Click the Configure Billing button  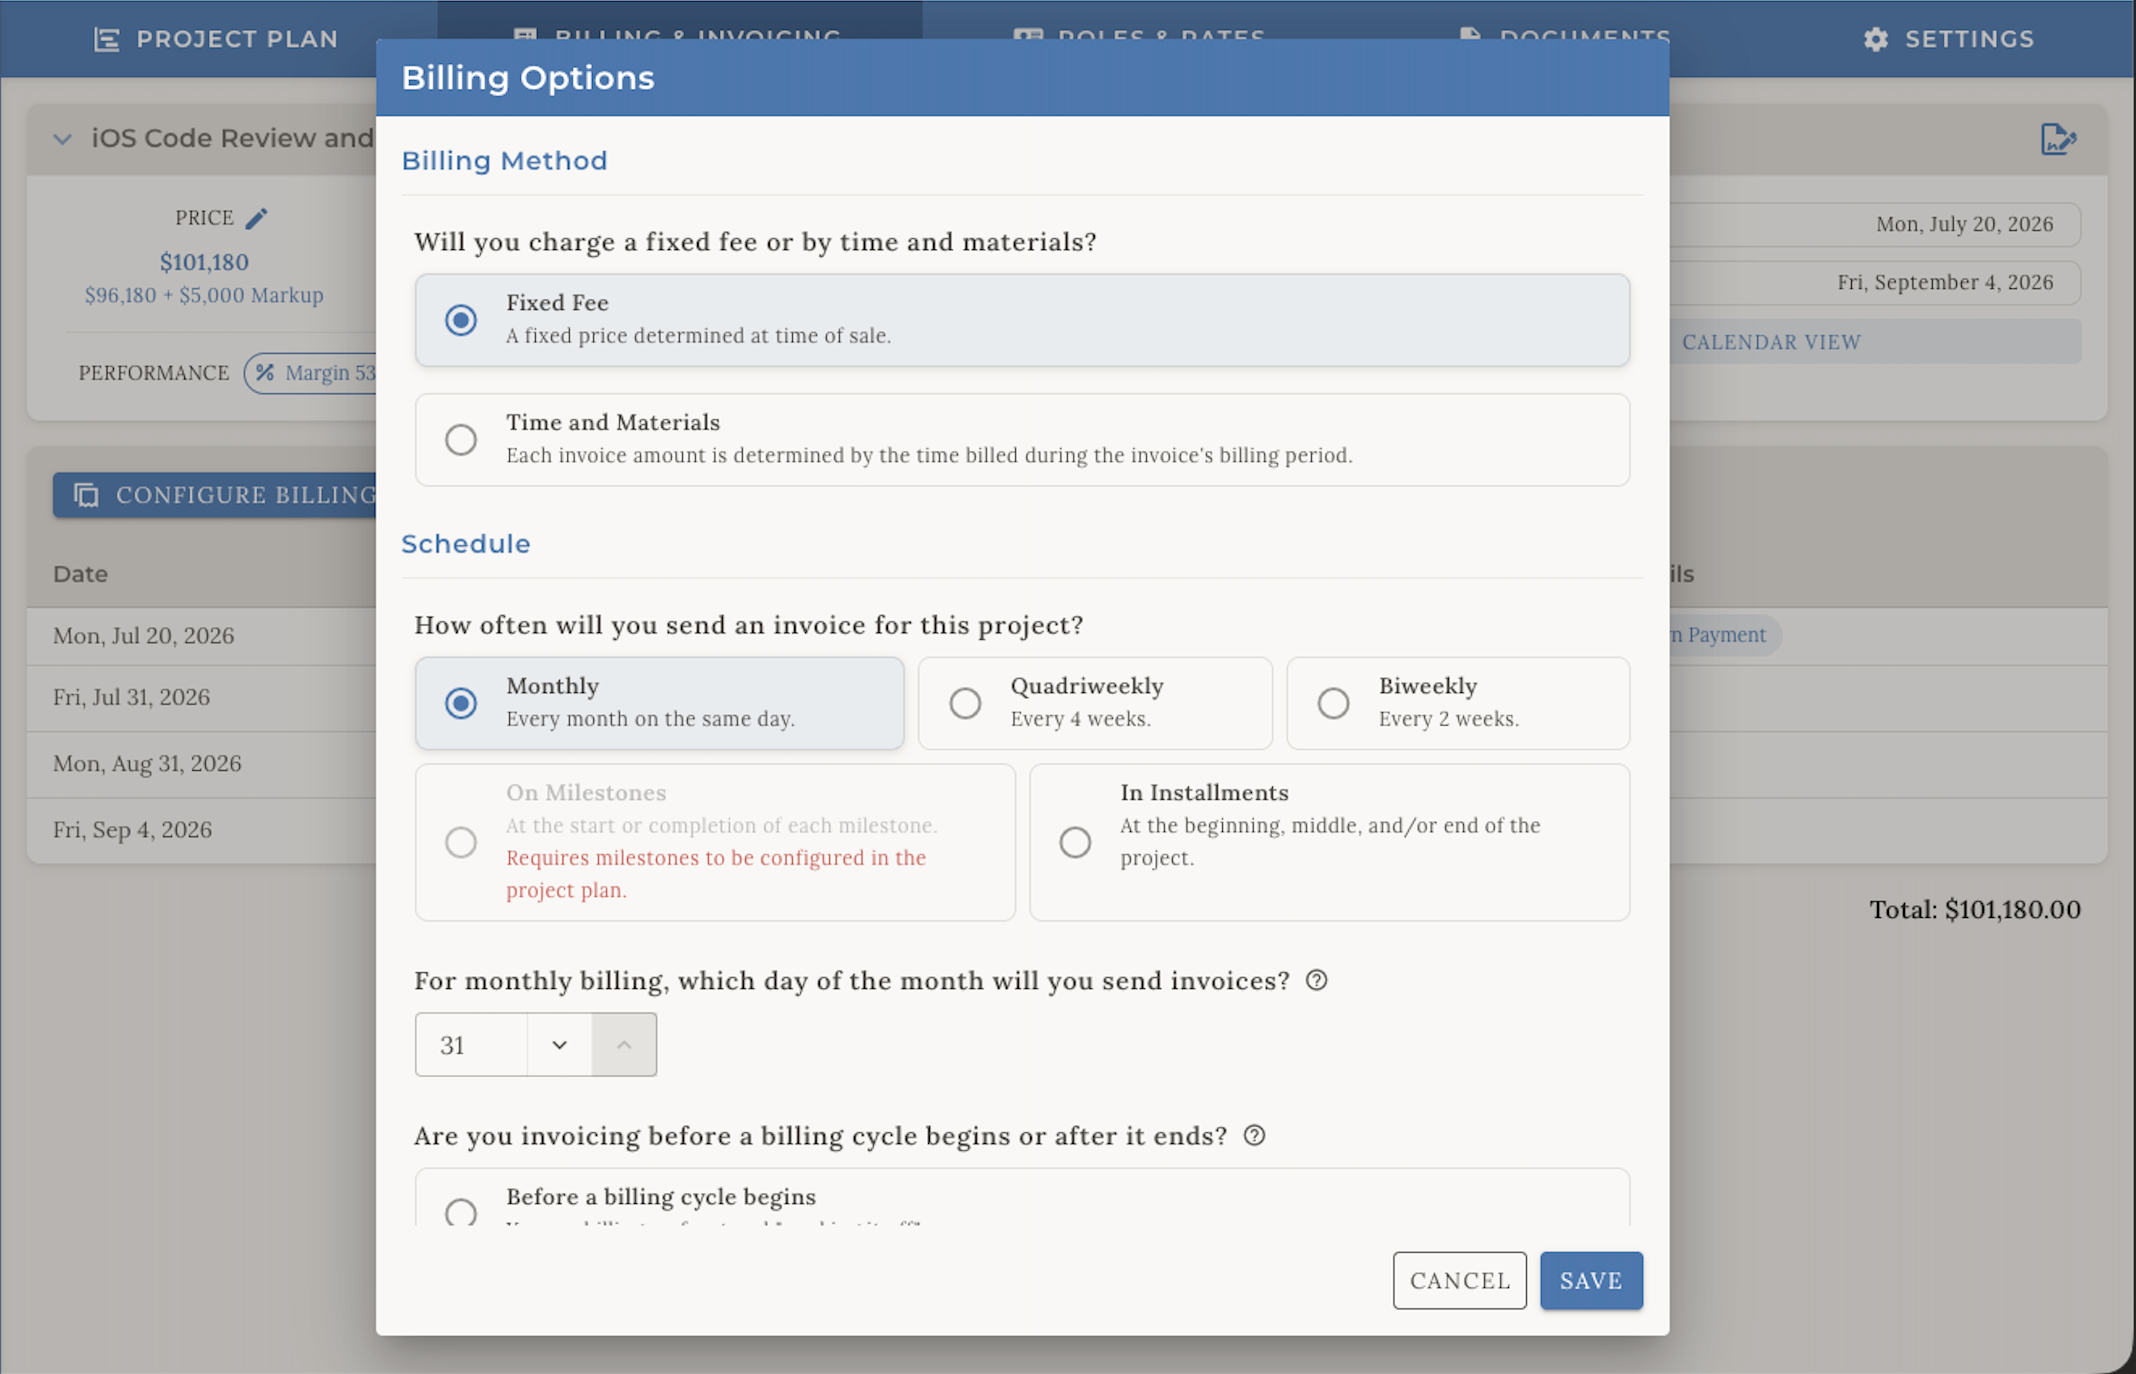coord(215,495)
